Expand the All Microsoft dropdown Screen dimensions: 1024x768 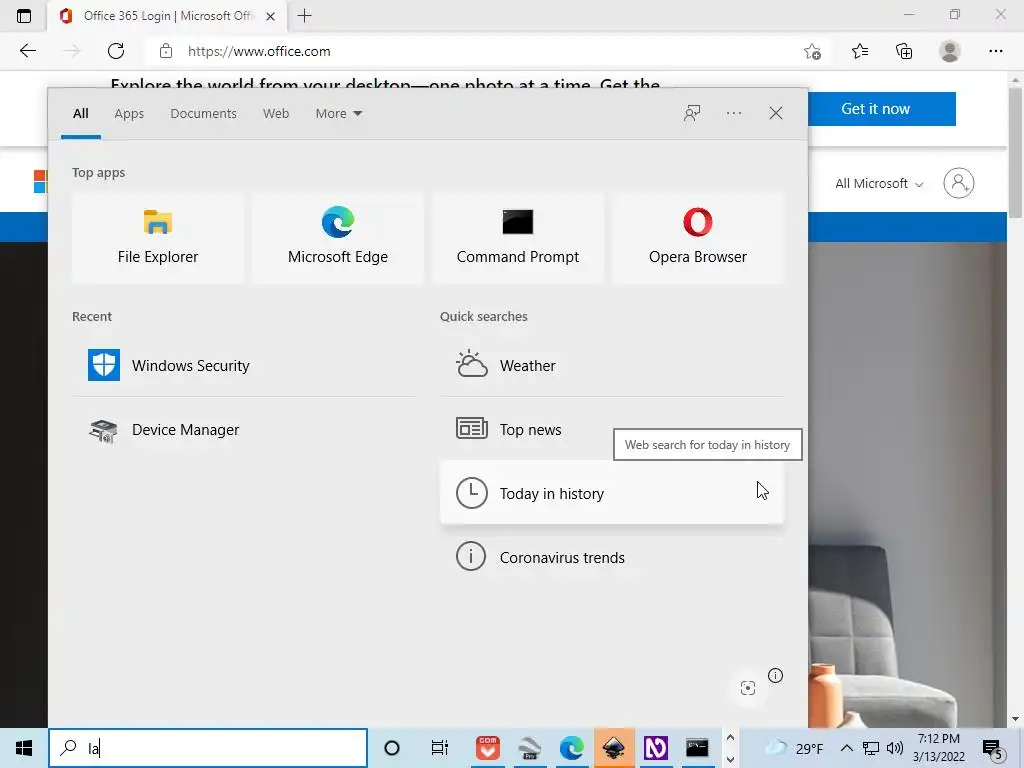(879, 184)
